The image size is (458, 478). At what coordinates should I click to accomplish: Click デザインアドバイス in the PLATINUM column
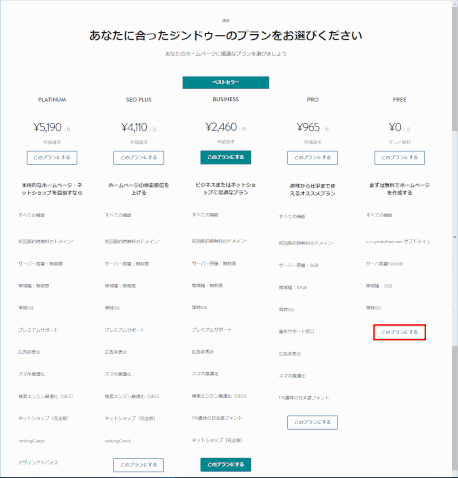(38, 463)
